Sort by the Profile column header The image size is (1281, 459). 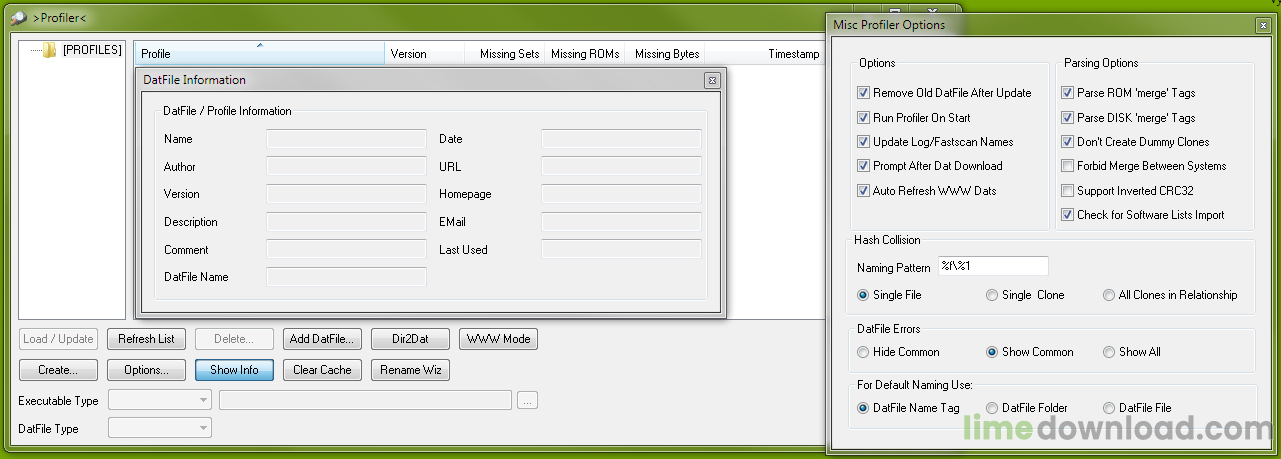click(x=260, y=54)
